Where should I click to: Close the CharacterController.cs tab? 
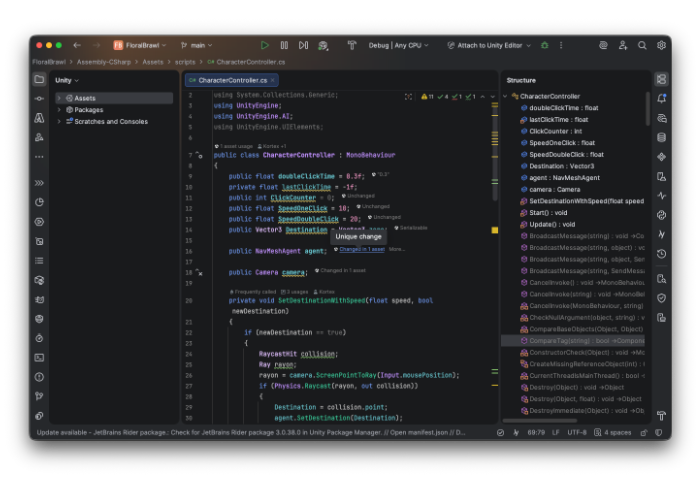point(273,80)
